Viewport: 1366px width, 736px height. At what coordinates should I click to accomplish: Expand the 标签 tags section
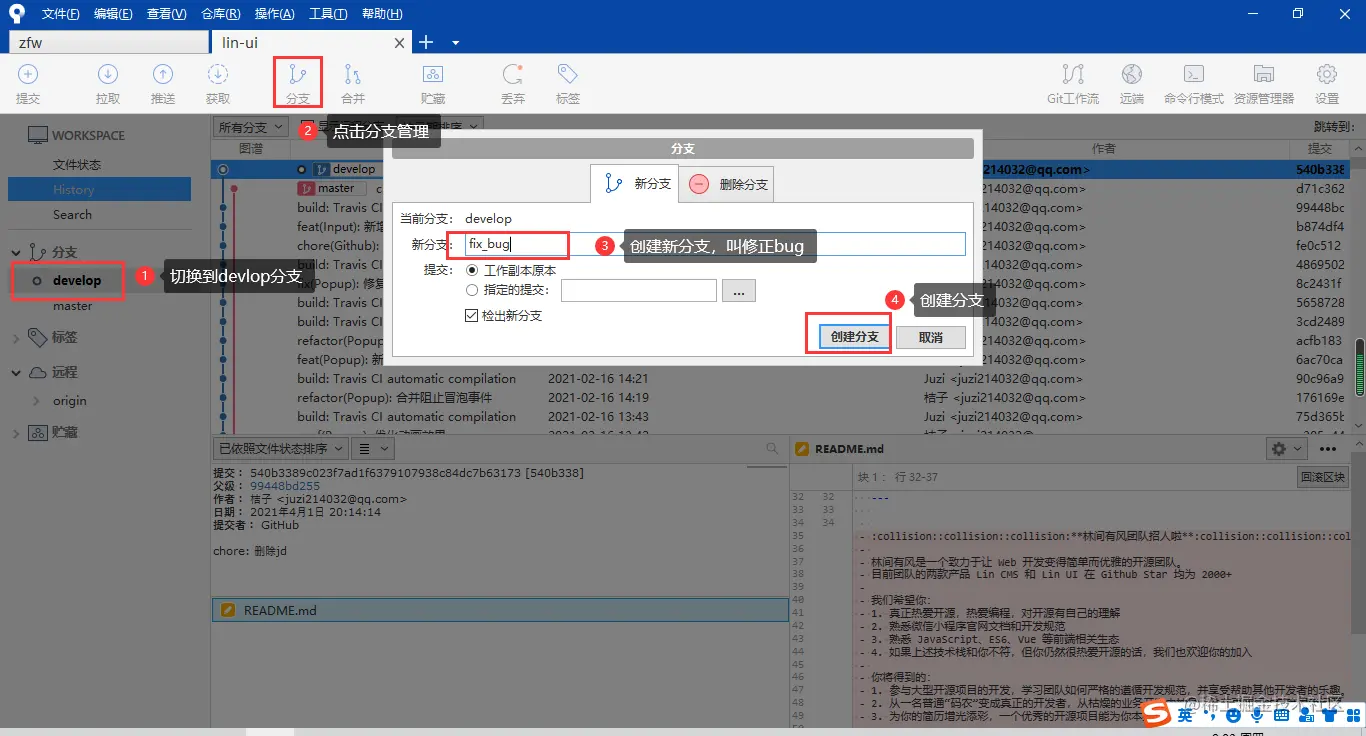(16, 338)
